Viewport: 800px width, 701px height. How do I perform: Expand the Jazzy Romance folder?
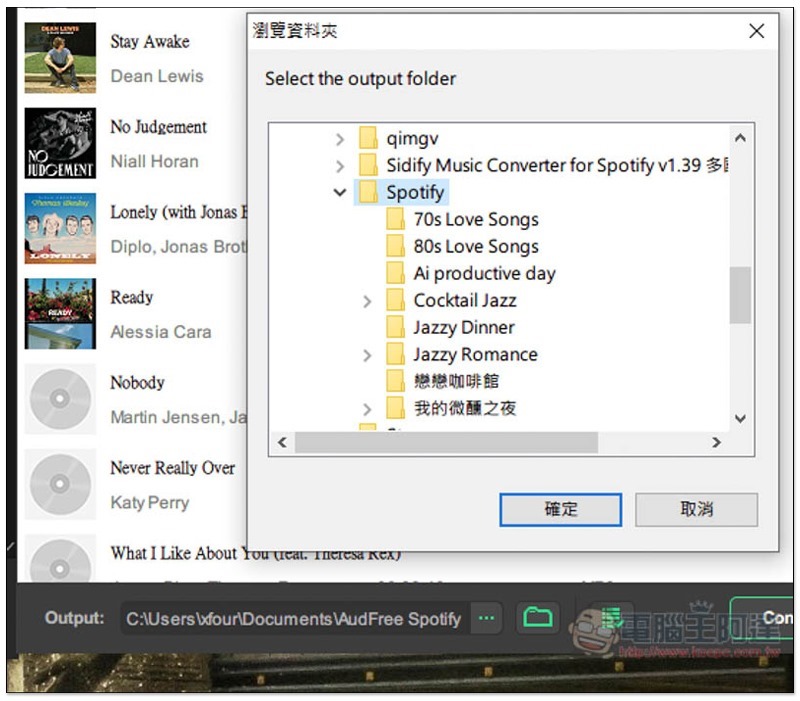[367, 355]
